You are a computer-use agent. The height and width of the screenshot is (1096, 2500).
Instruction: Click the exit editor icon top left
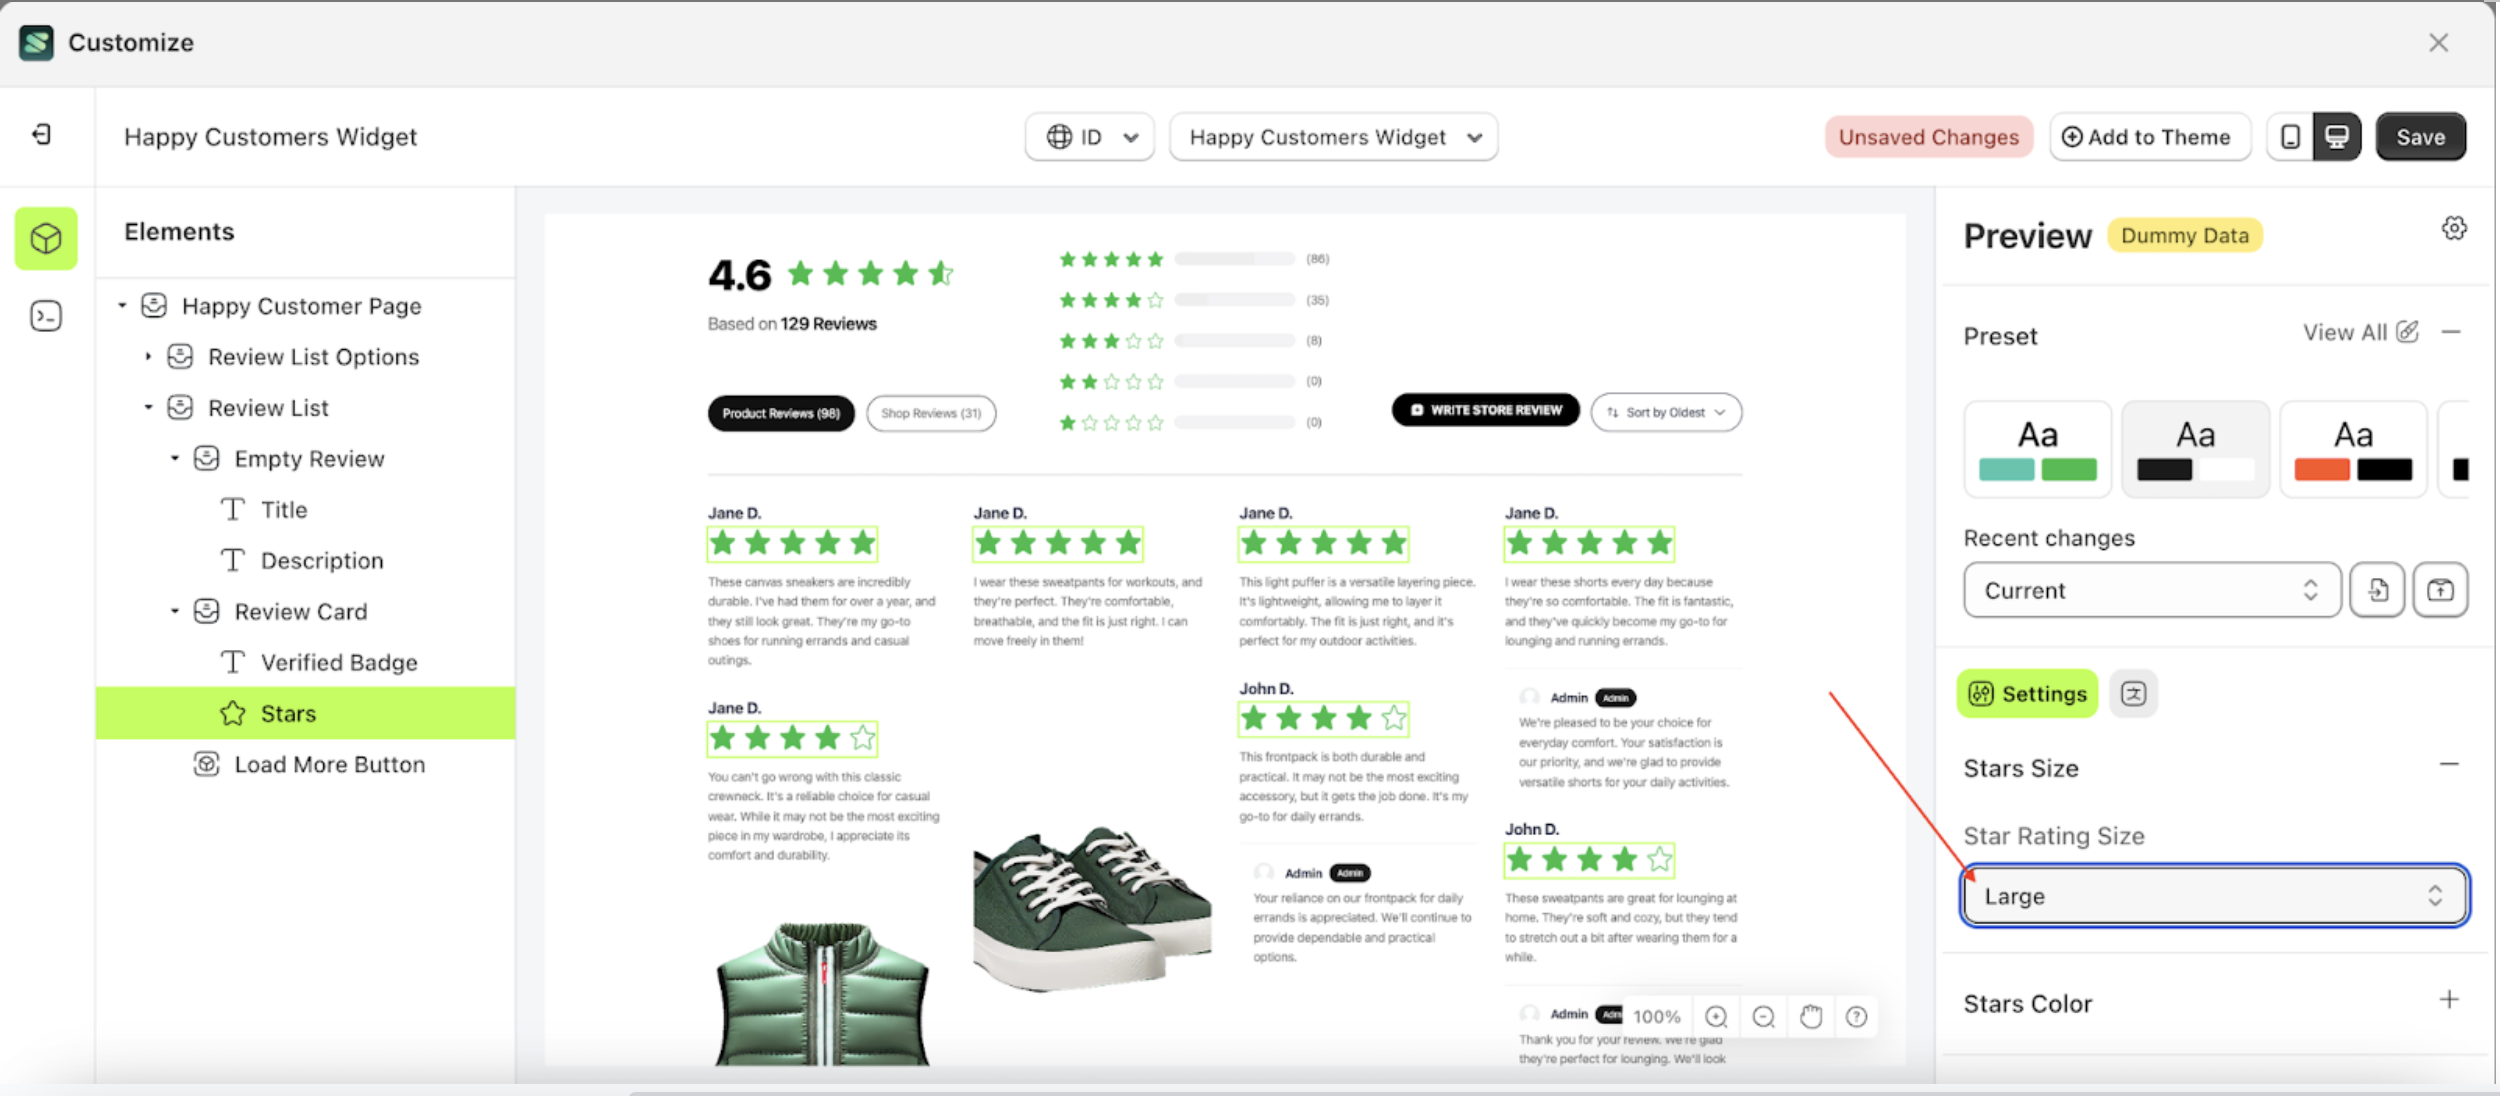click(42, 136)
